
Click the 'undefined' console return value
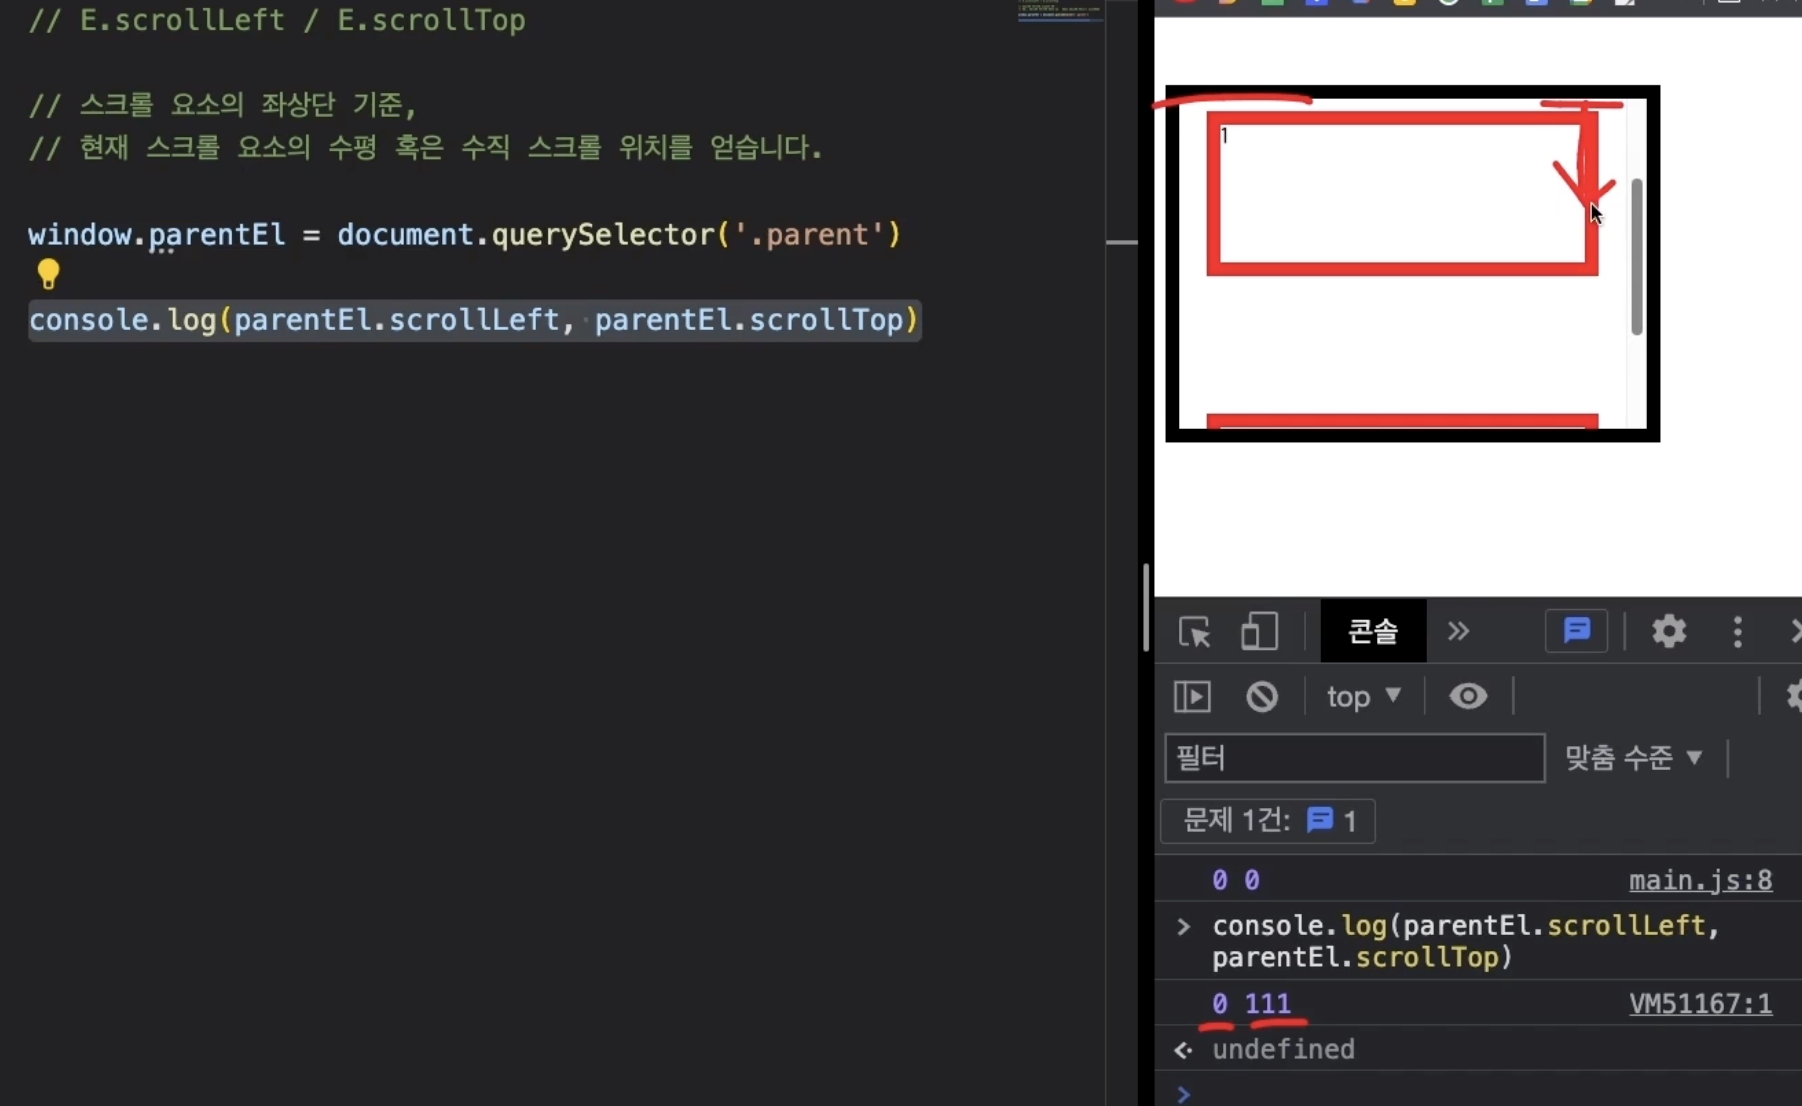pos(1283,1049)
